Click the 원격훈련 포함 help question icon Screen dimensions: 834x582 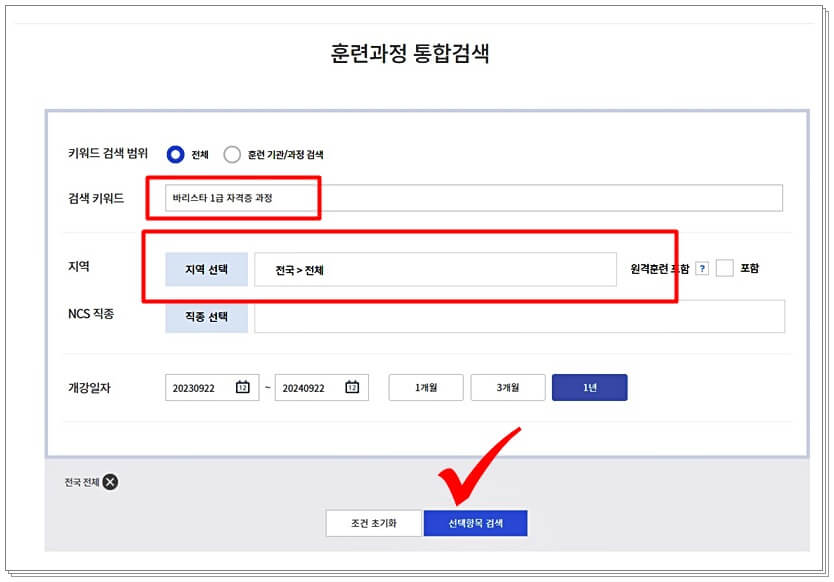pos(702,269)
